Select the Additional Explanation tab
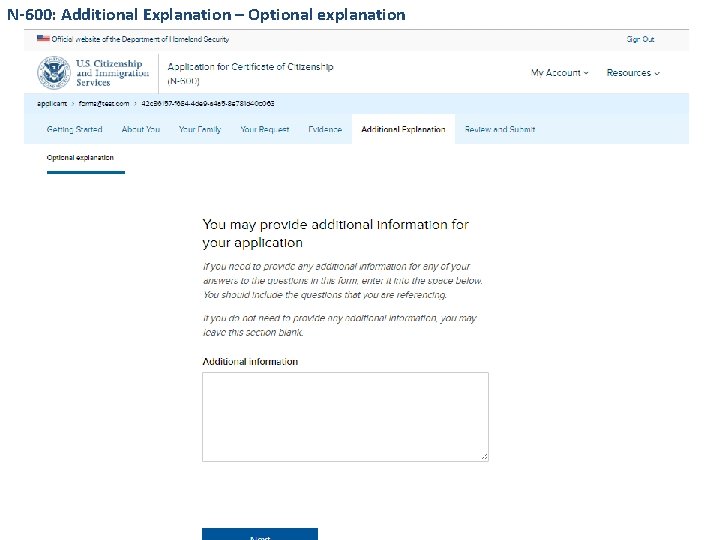 [x=403, y=129]
